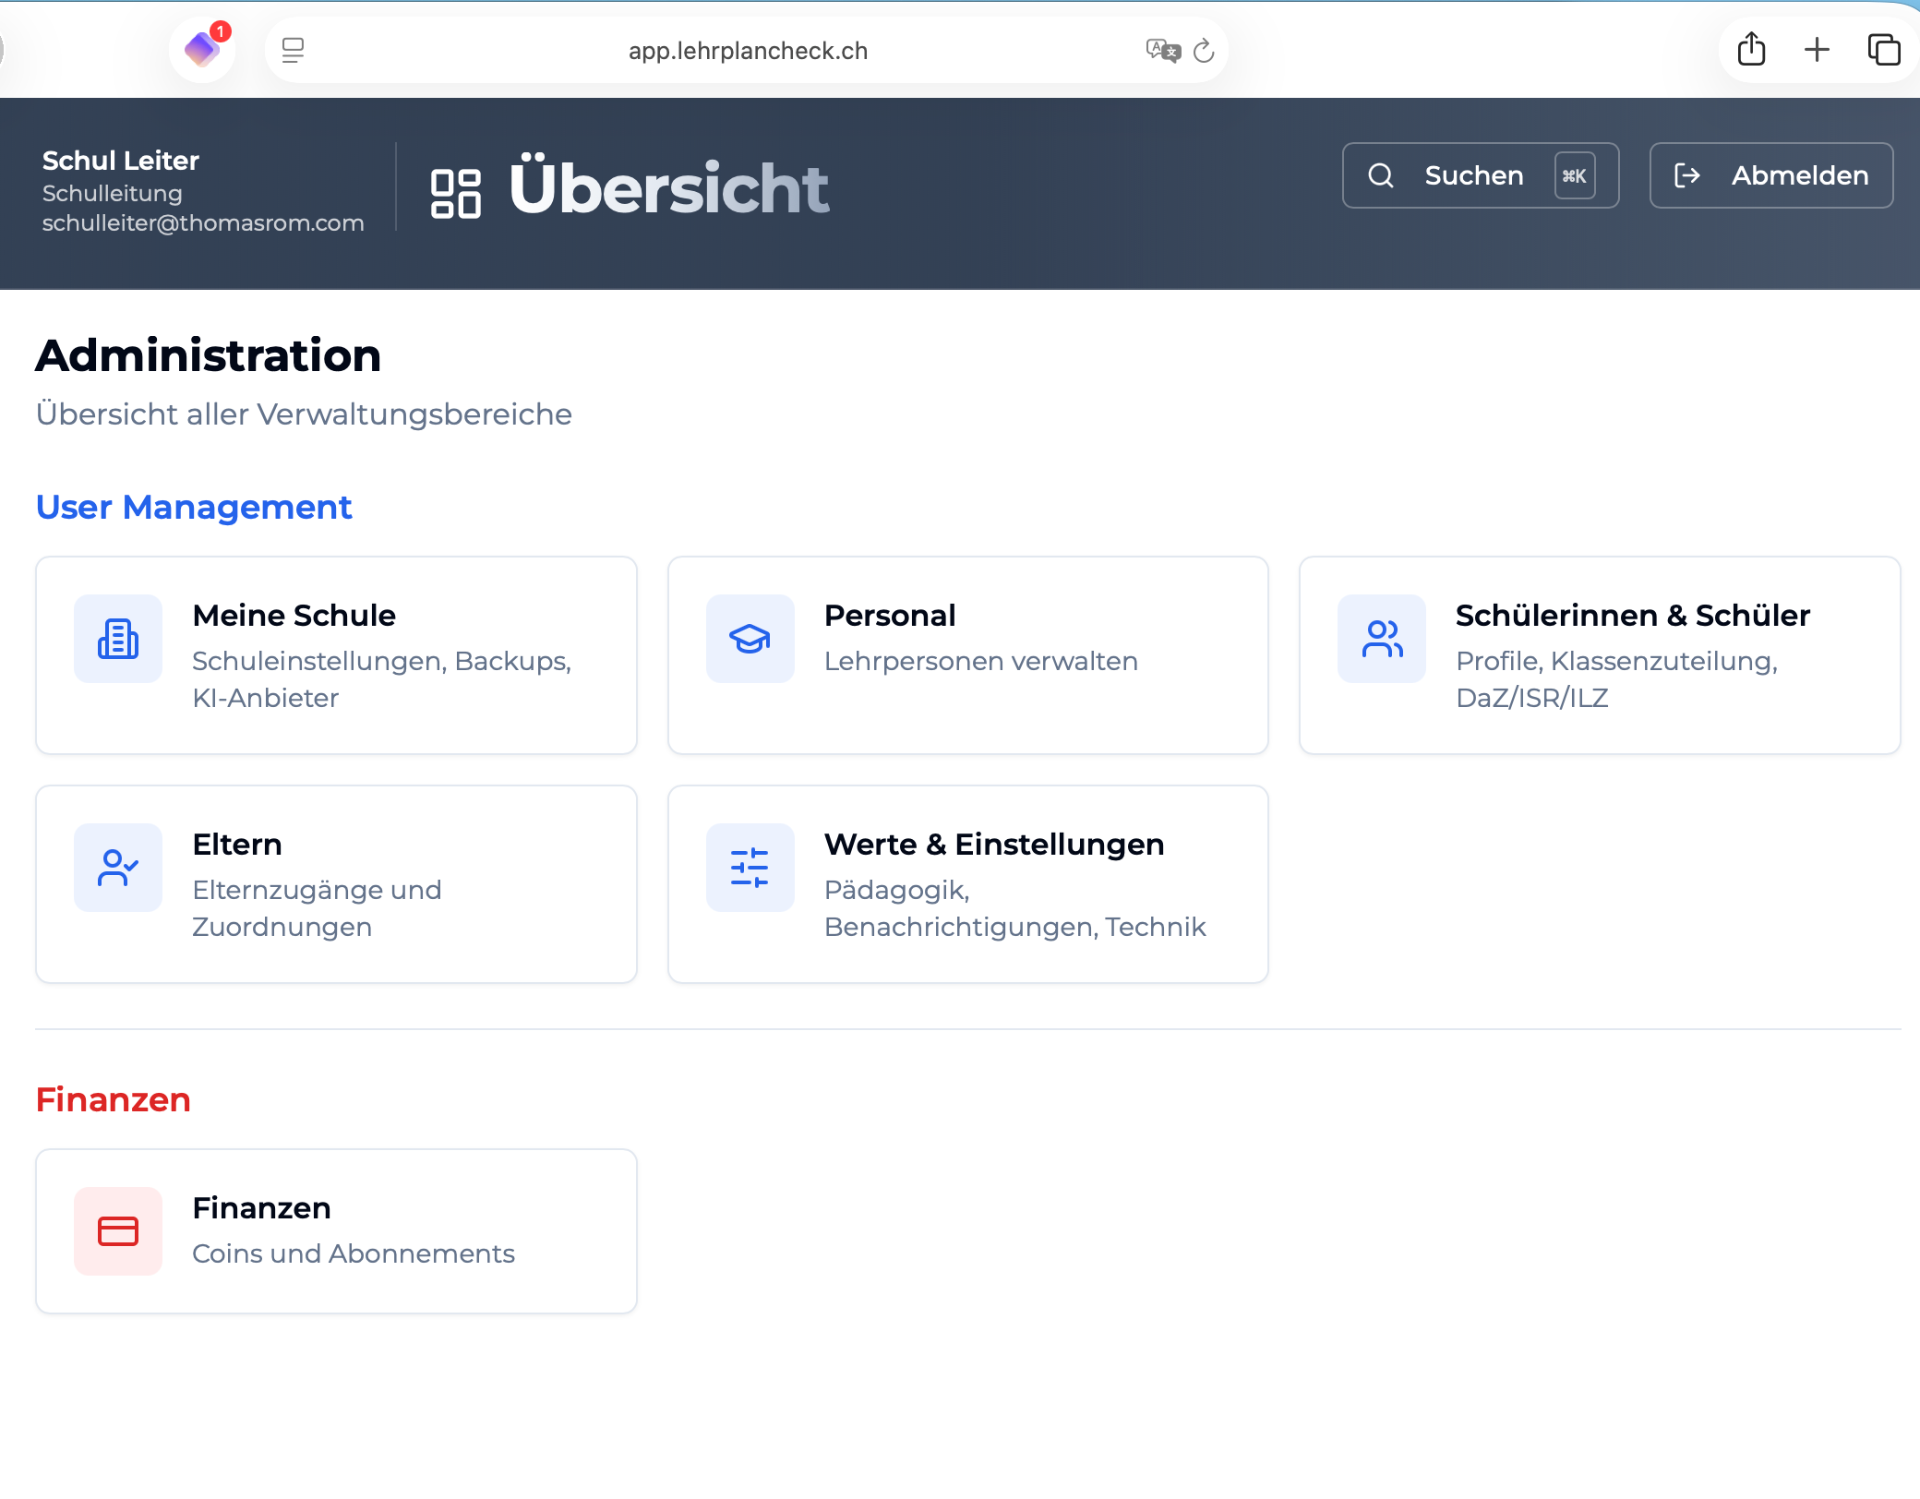Click the extension icon with red notification badge
Screen dimensions: 1920x1499
(203, 48)
